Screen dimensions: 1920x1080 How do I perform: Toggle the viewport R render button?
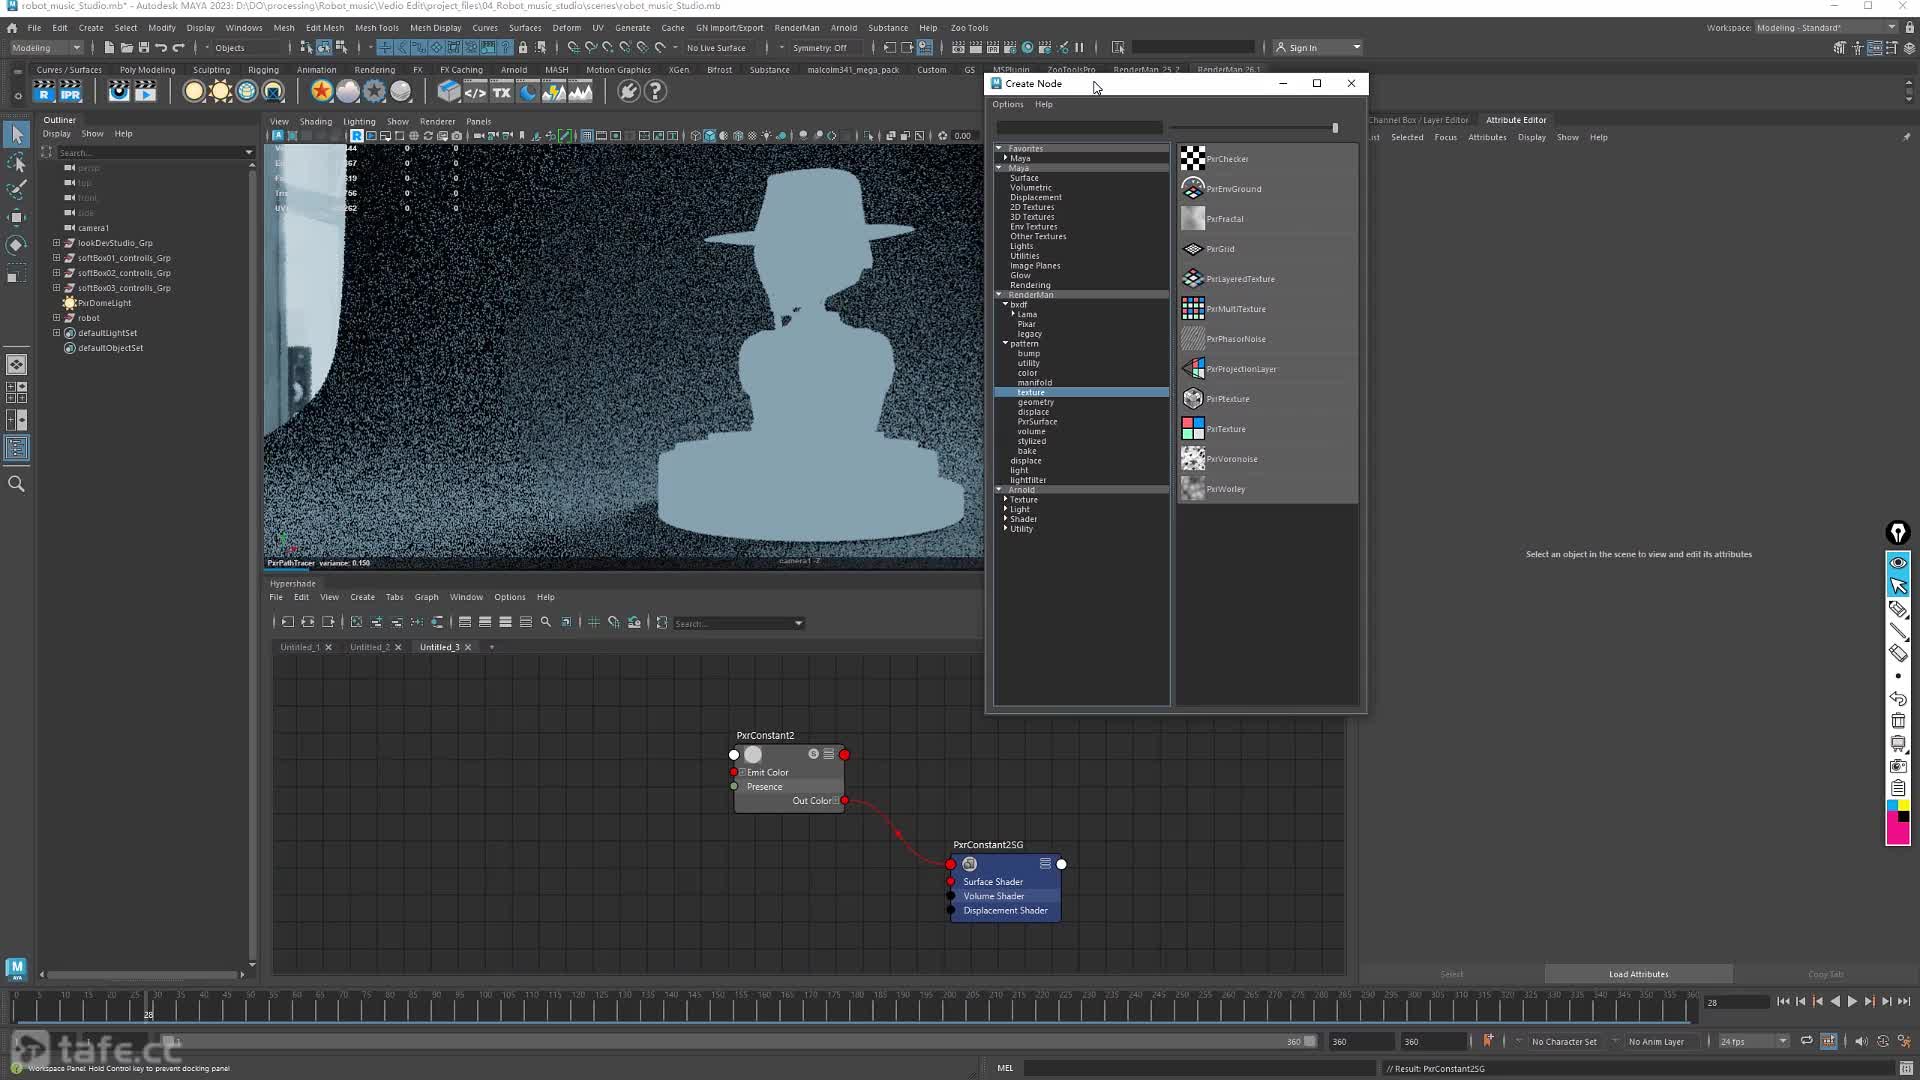[x=356, y=136]
